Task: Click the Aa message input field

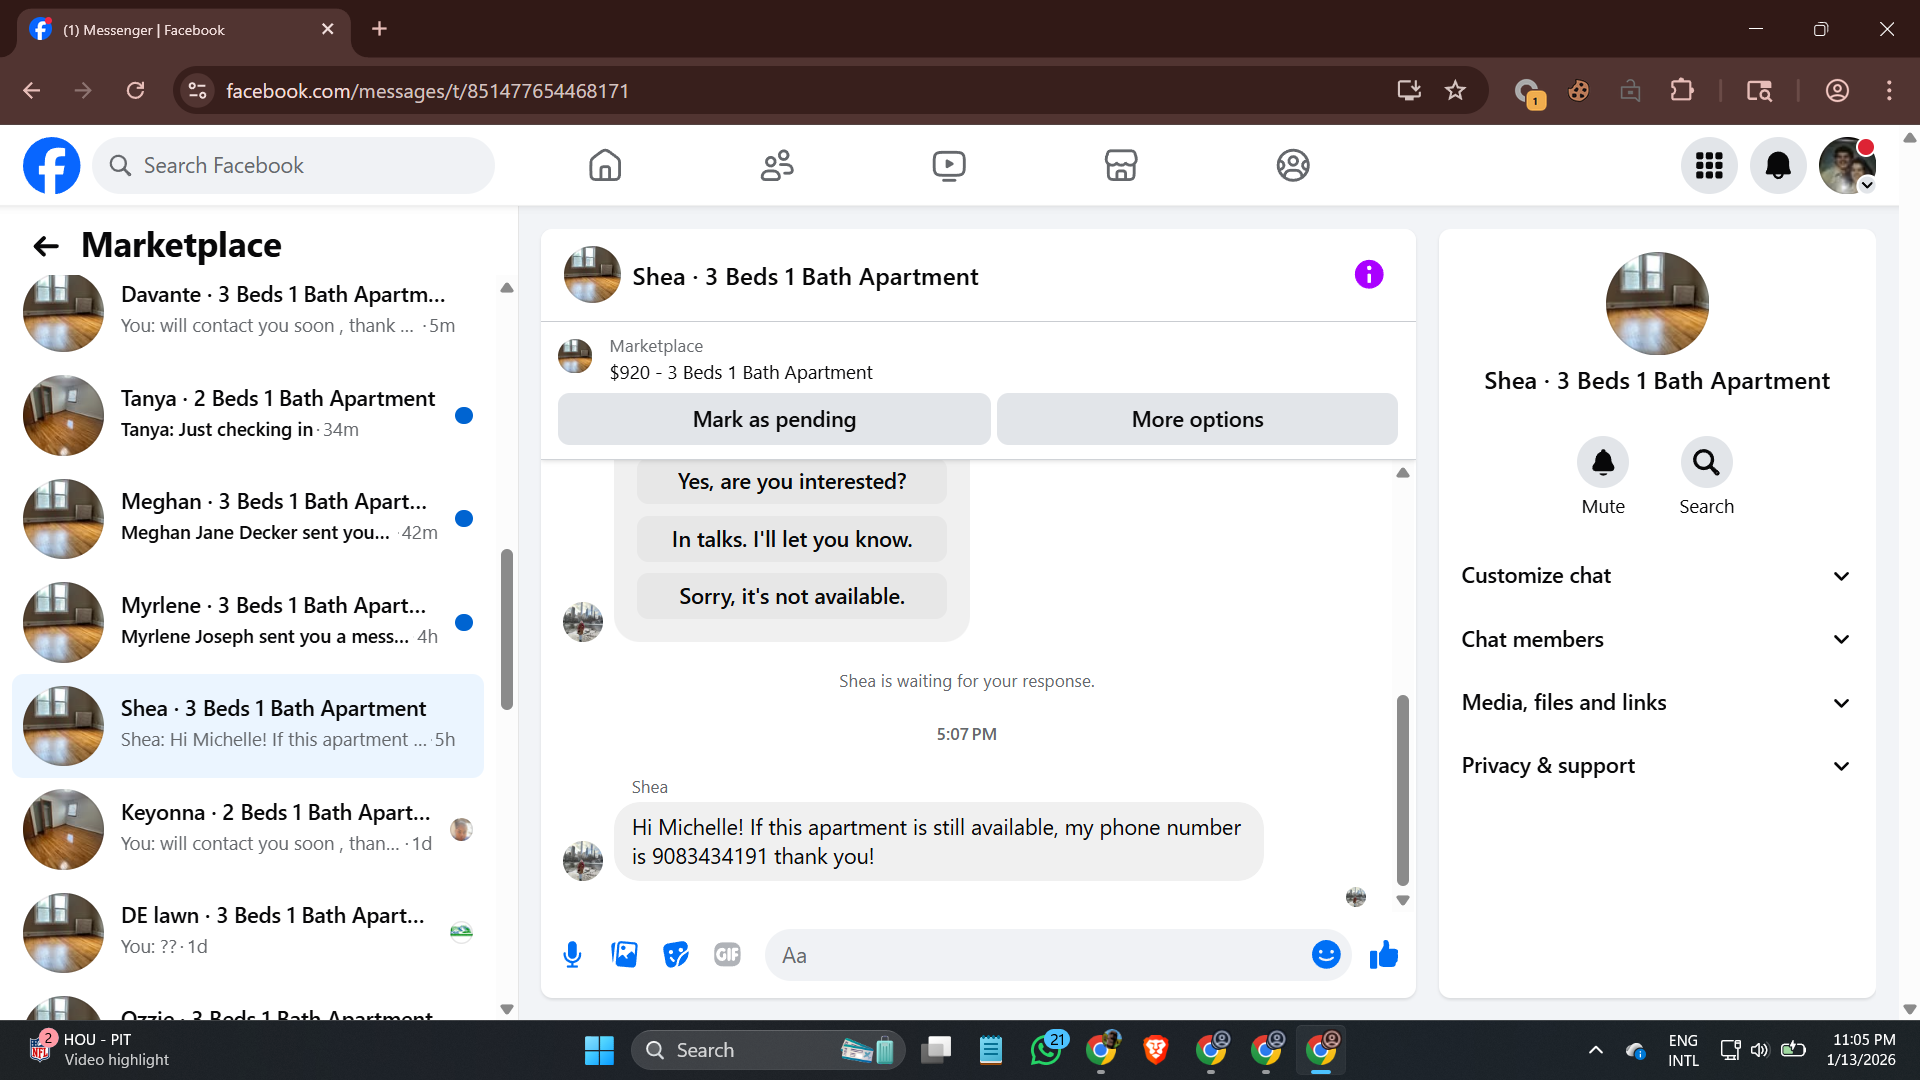Action: 1040,955
